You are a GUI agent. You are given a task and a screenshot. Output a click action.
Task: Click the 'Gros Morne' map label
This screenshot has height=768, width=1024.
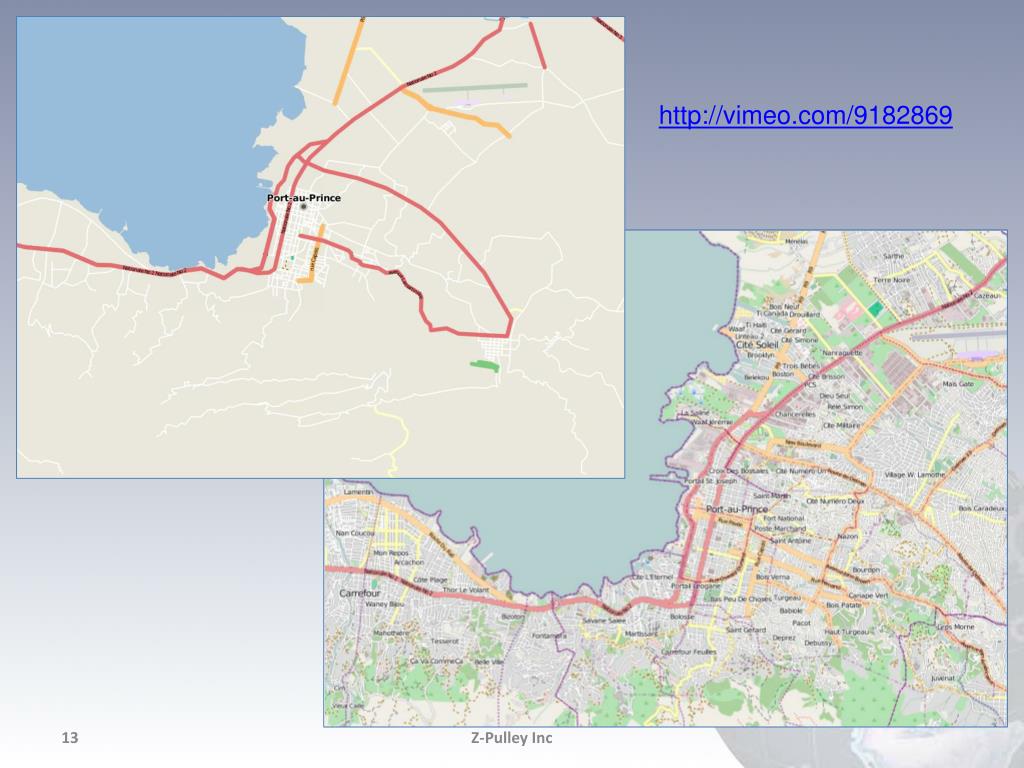coord(955,626)
